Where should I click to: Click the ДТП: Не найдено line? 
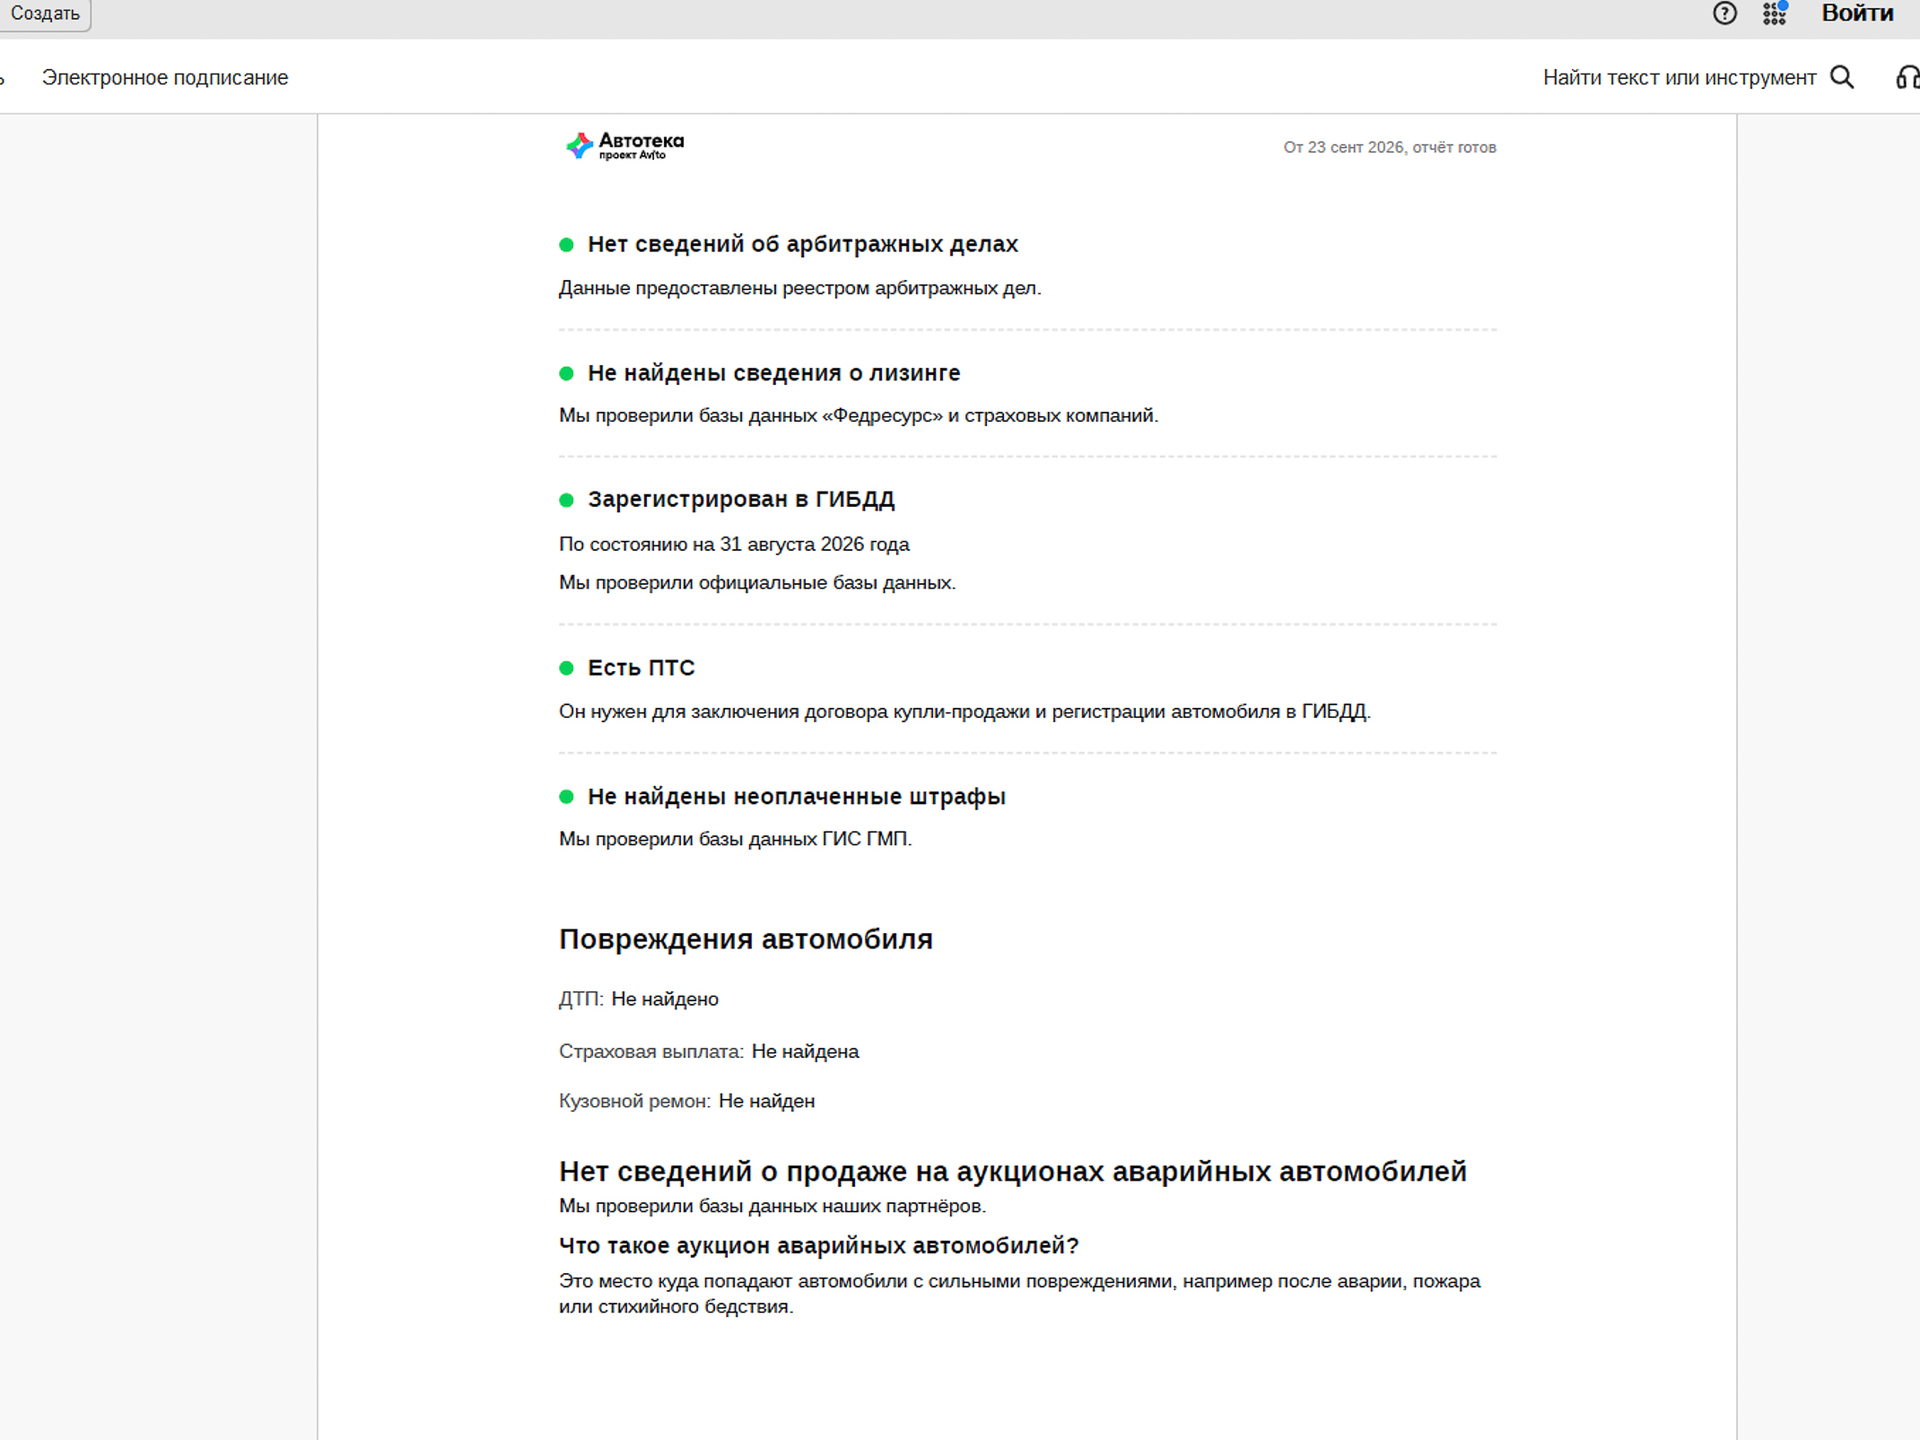pos(639,999)
